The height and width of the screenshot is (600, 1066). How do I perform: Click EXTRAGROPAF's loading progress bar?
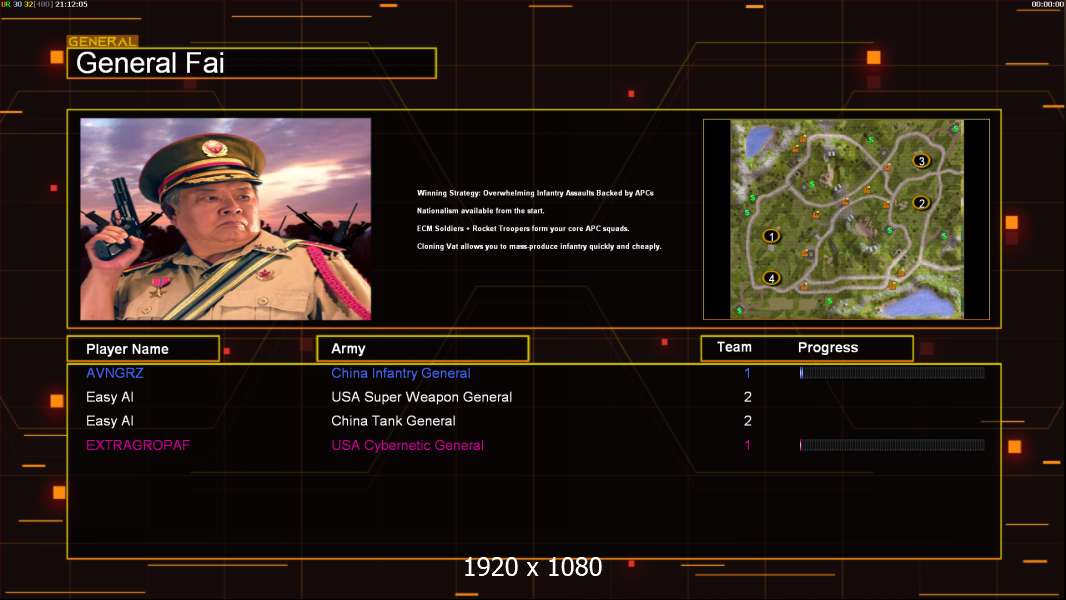coord(892,445)
